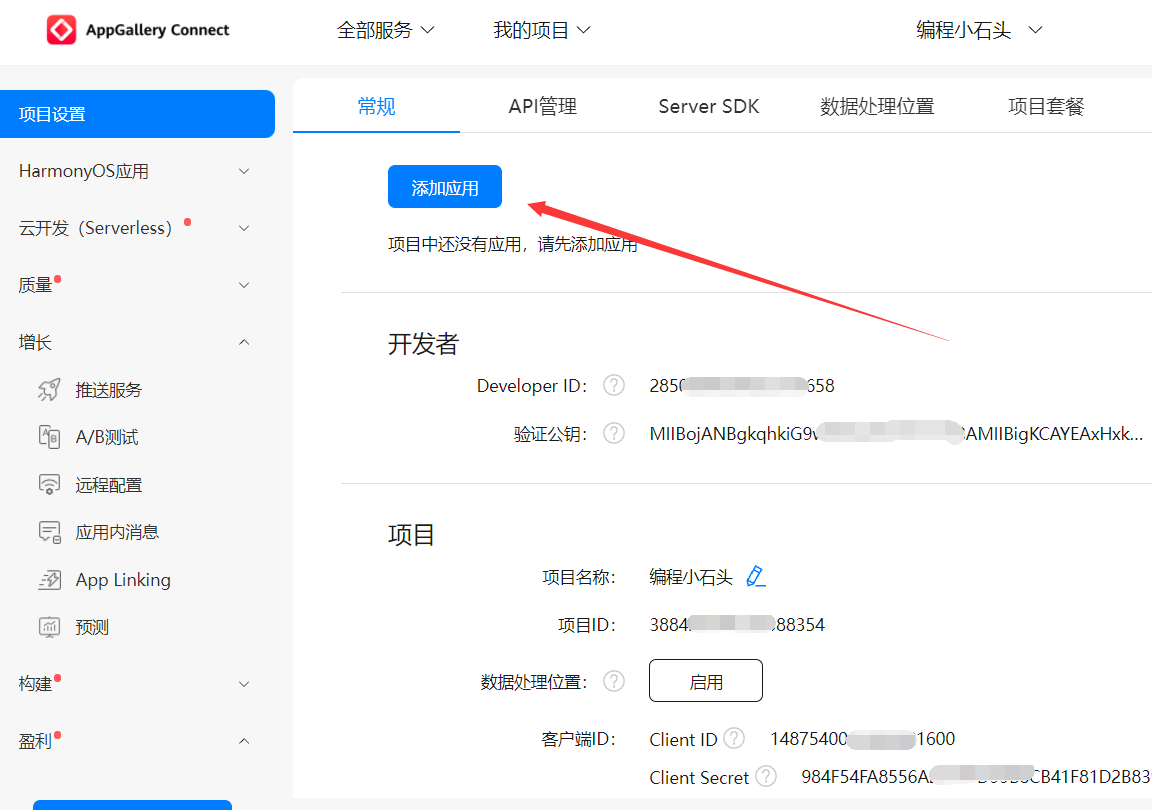Select the 常规 tab

(376, 107)
